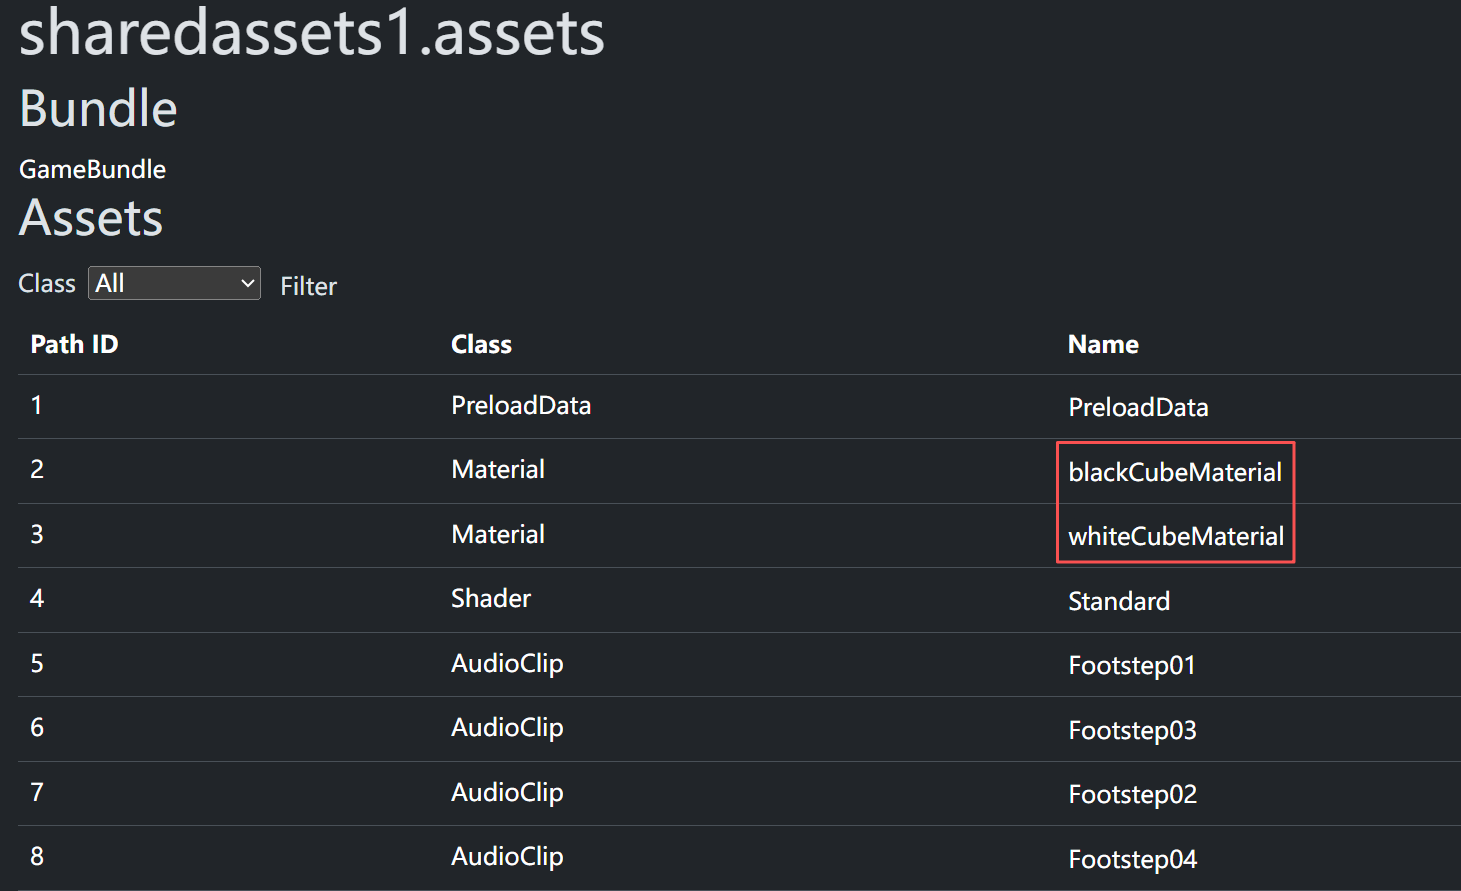This screenshot has height=891, width=1461.
Task: Select the Standard shader asset name
Action: point(1118,601)
